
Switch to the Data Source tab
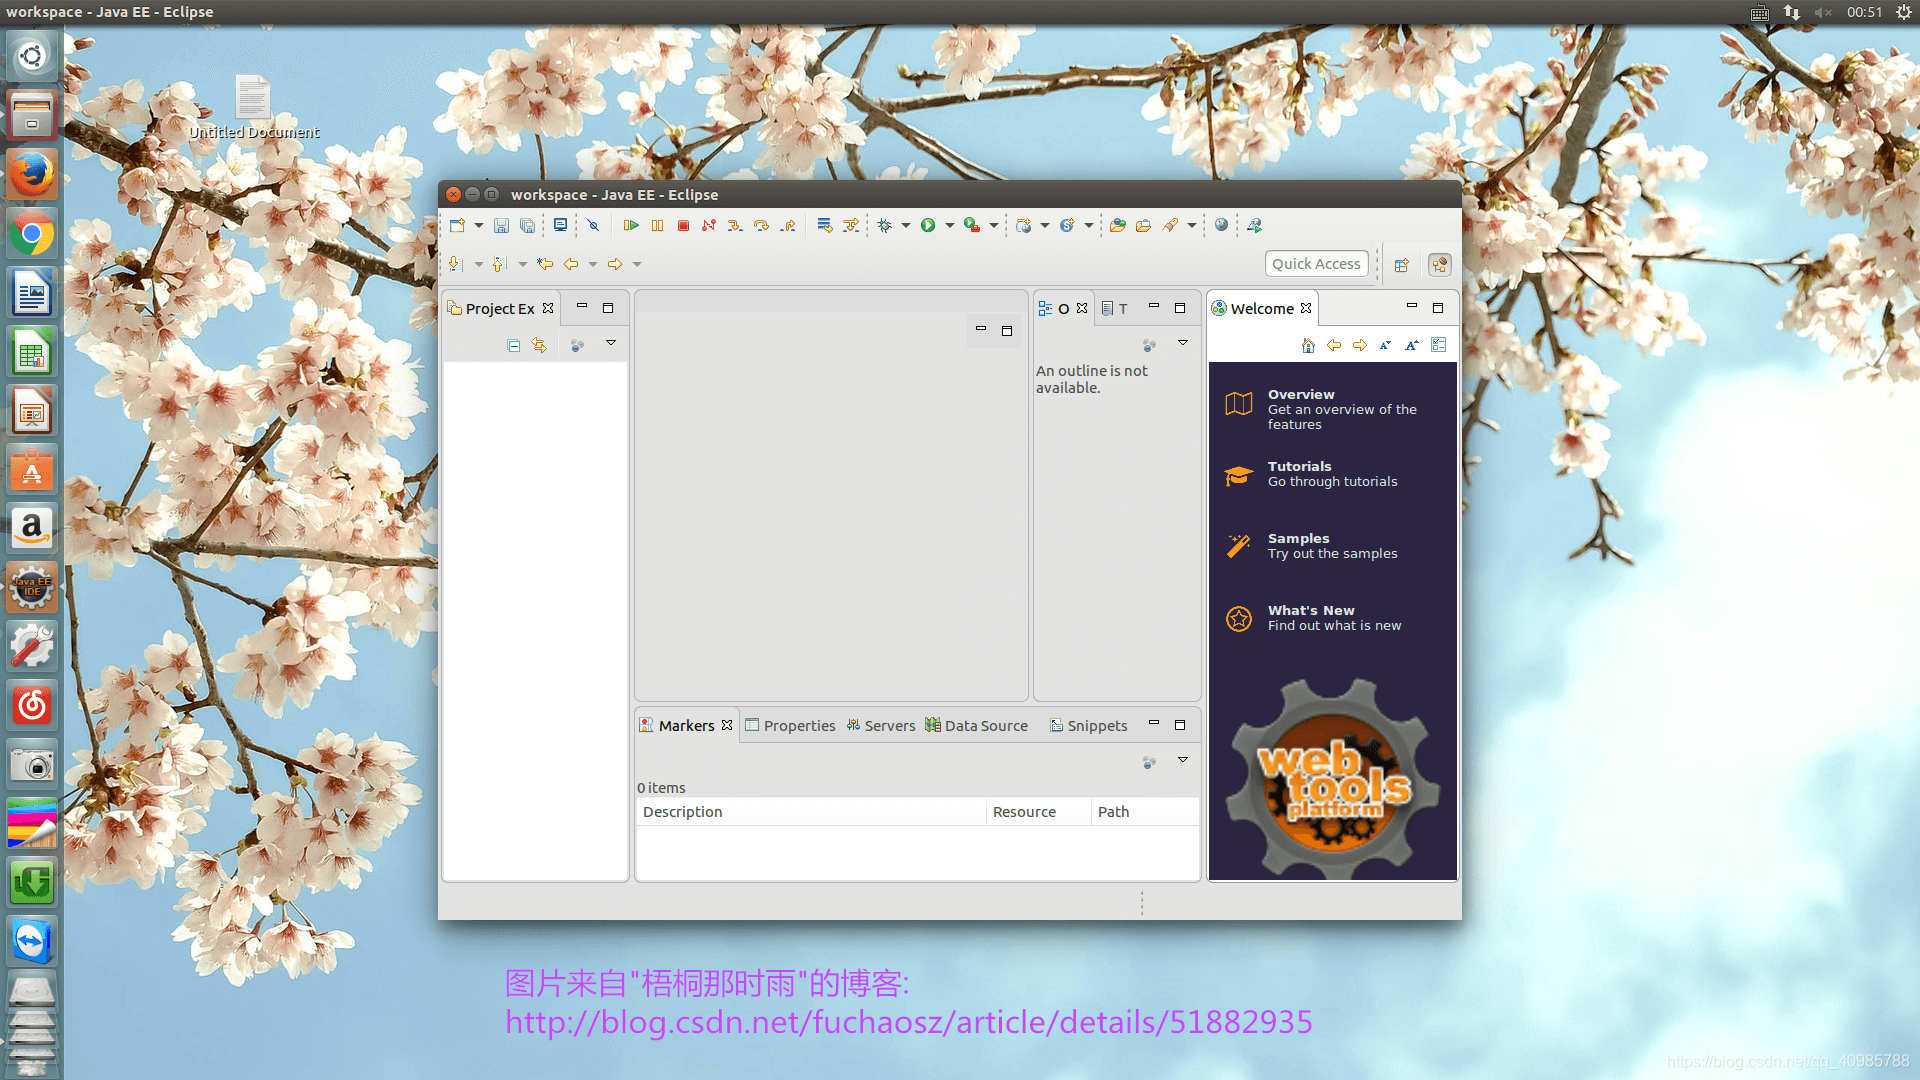pos(977,725)
